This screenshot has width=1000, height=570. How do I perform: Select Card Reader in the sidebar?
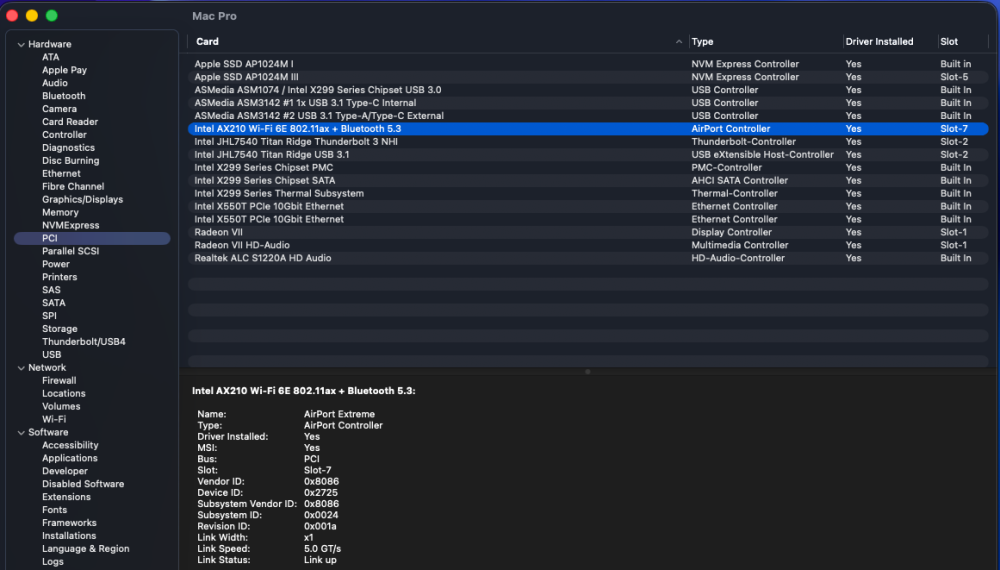(x=70, y=122)
